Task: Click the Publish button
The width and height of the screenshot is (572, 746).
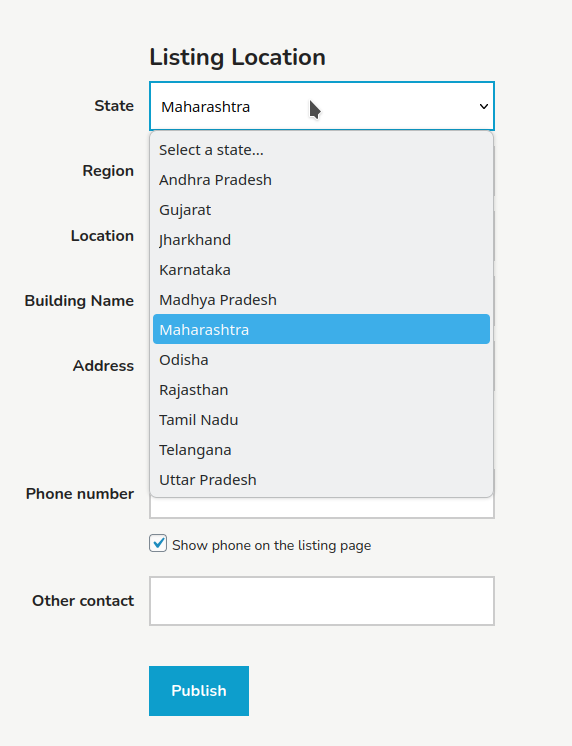Action: 199,691
